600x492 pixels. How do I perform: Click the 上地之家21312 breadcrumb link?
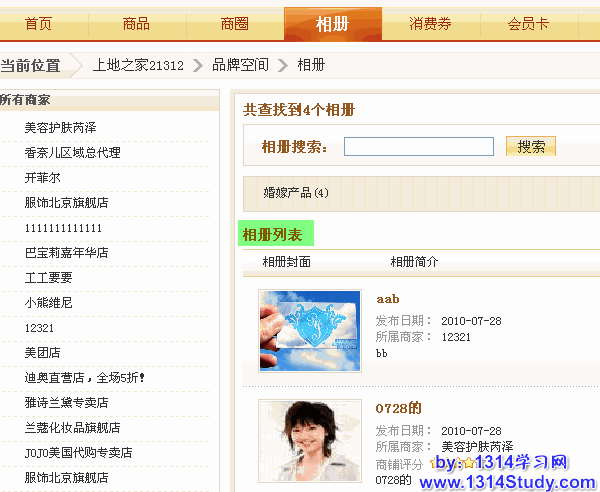point(138,65)
